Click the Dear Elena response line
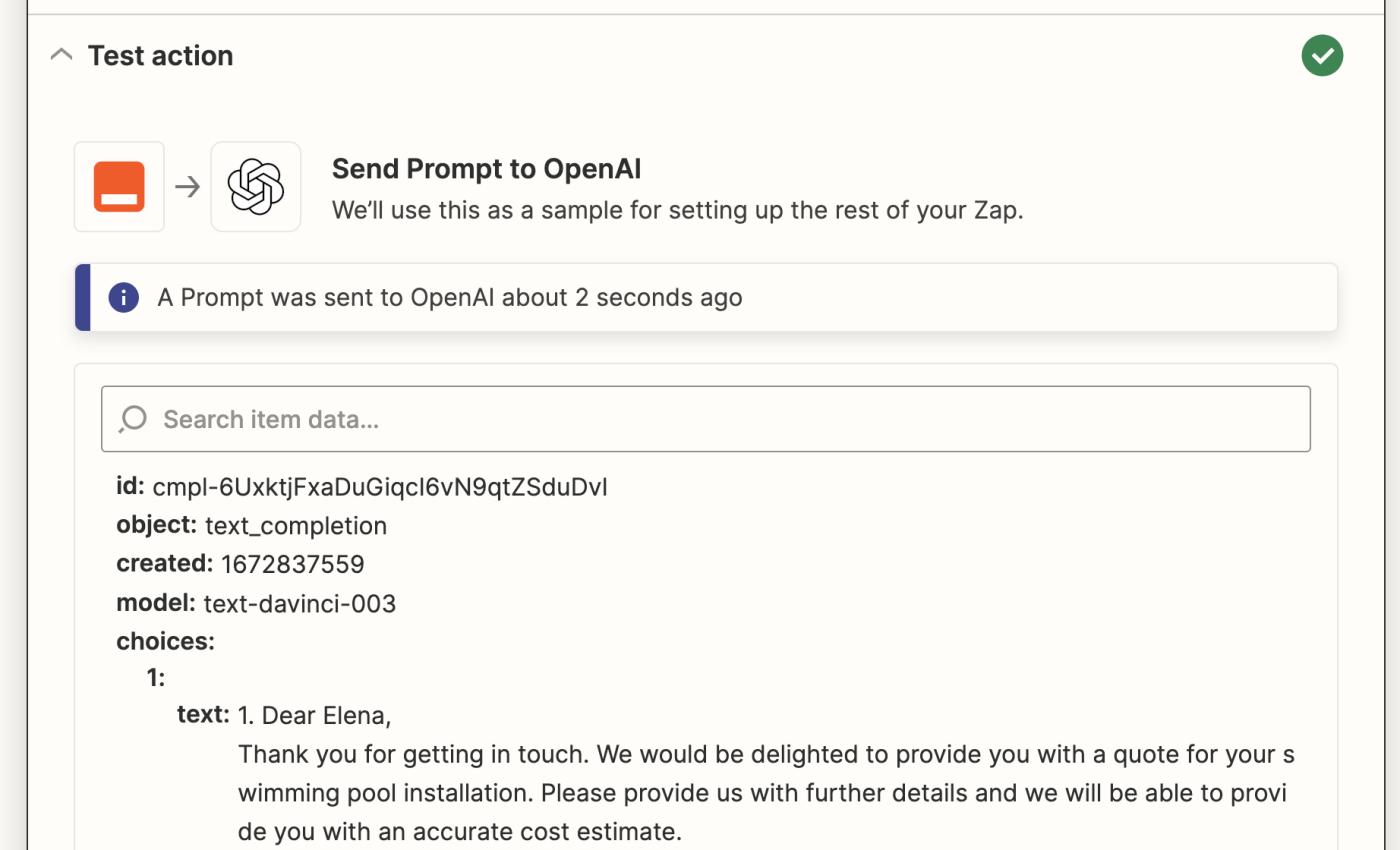This screenshot has width=1400, height=850. click(x=314, y=716)
